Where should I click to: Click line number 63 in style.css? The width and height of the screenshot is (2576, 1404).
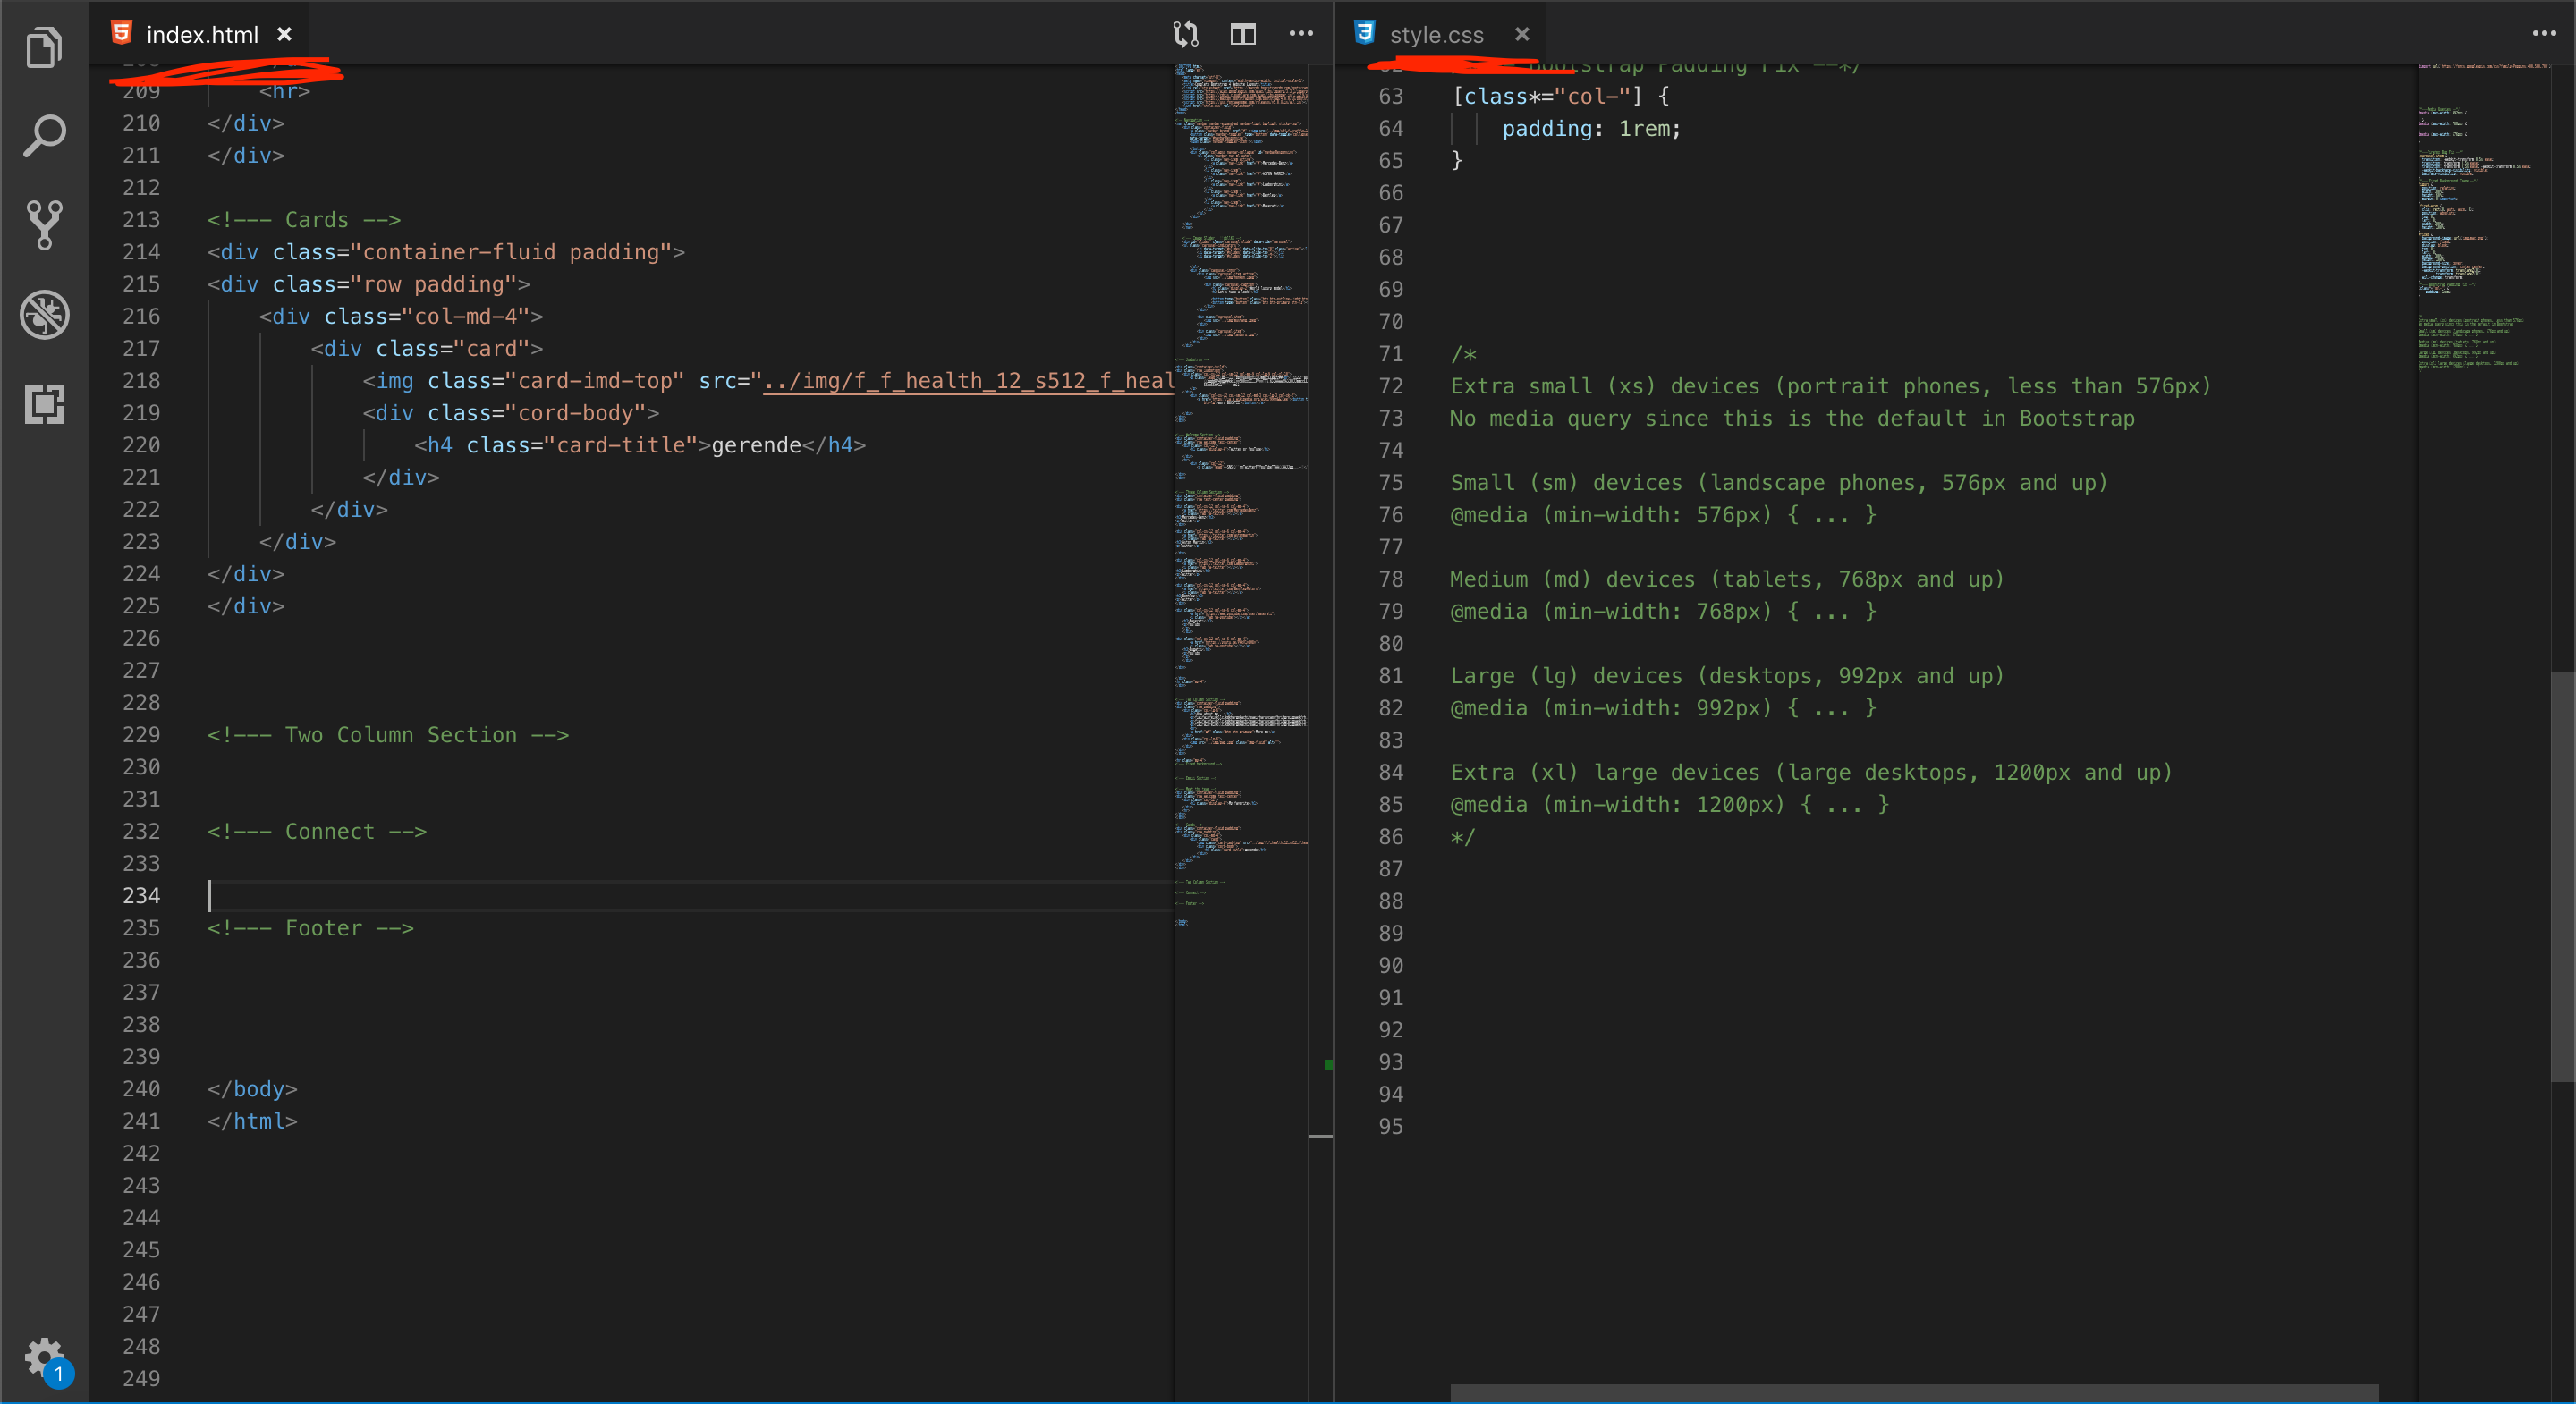tap(1391, 96)
